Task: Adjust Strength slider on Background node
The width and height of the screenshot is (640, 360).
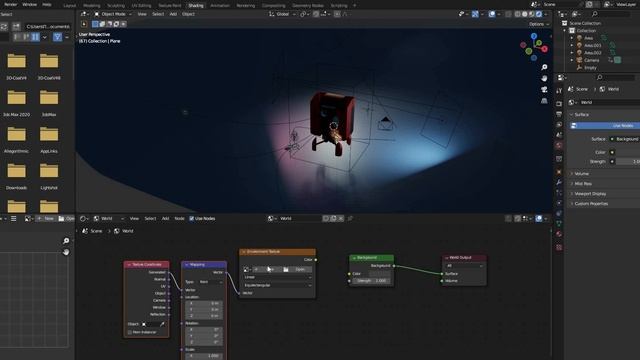Action: click(x=371, y=281)
